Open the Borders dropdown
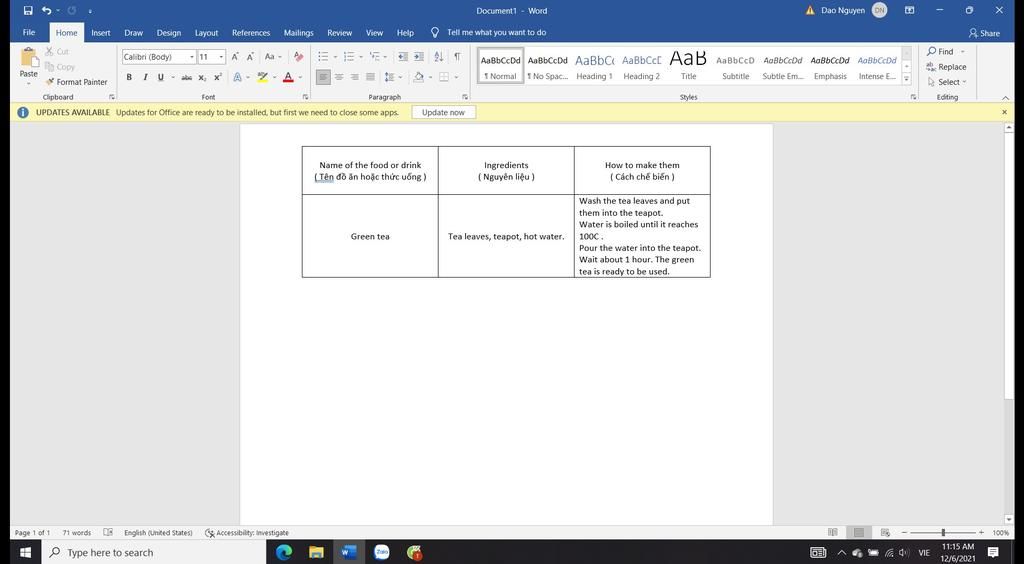This screenshot has height=564, width=1024. (456, 77)
